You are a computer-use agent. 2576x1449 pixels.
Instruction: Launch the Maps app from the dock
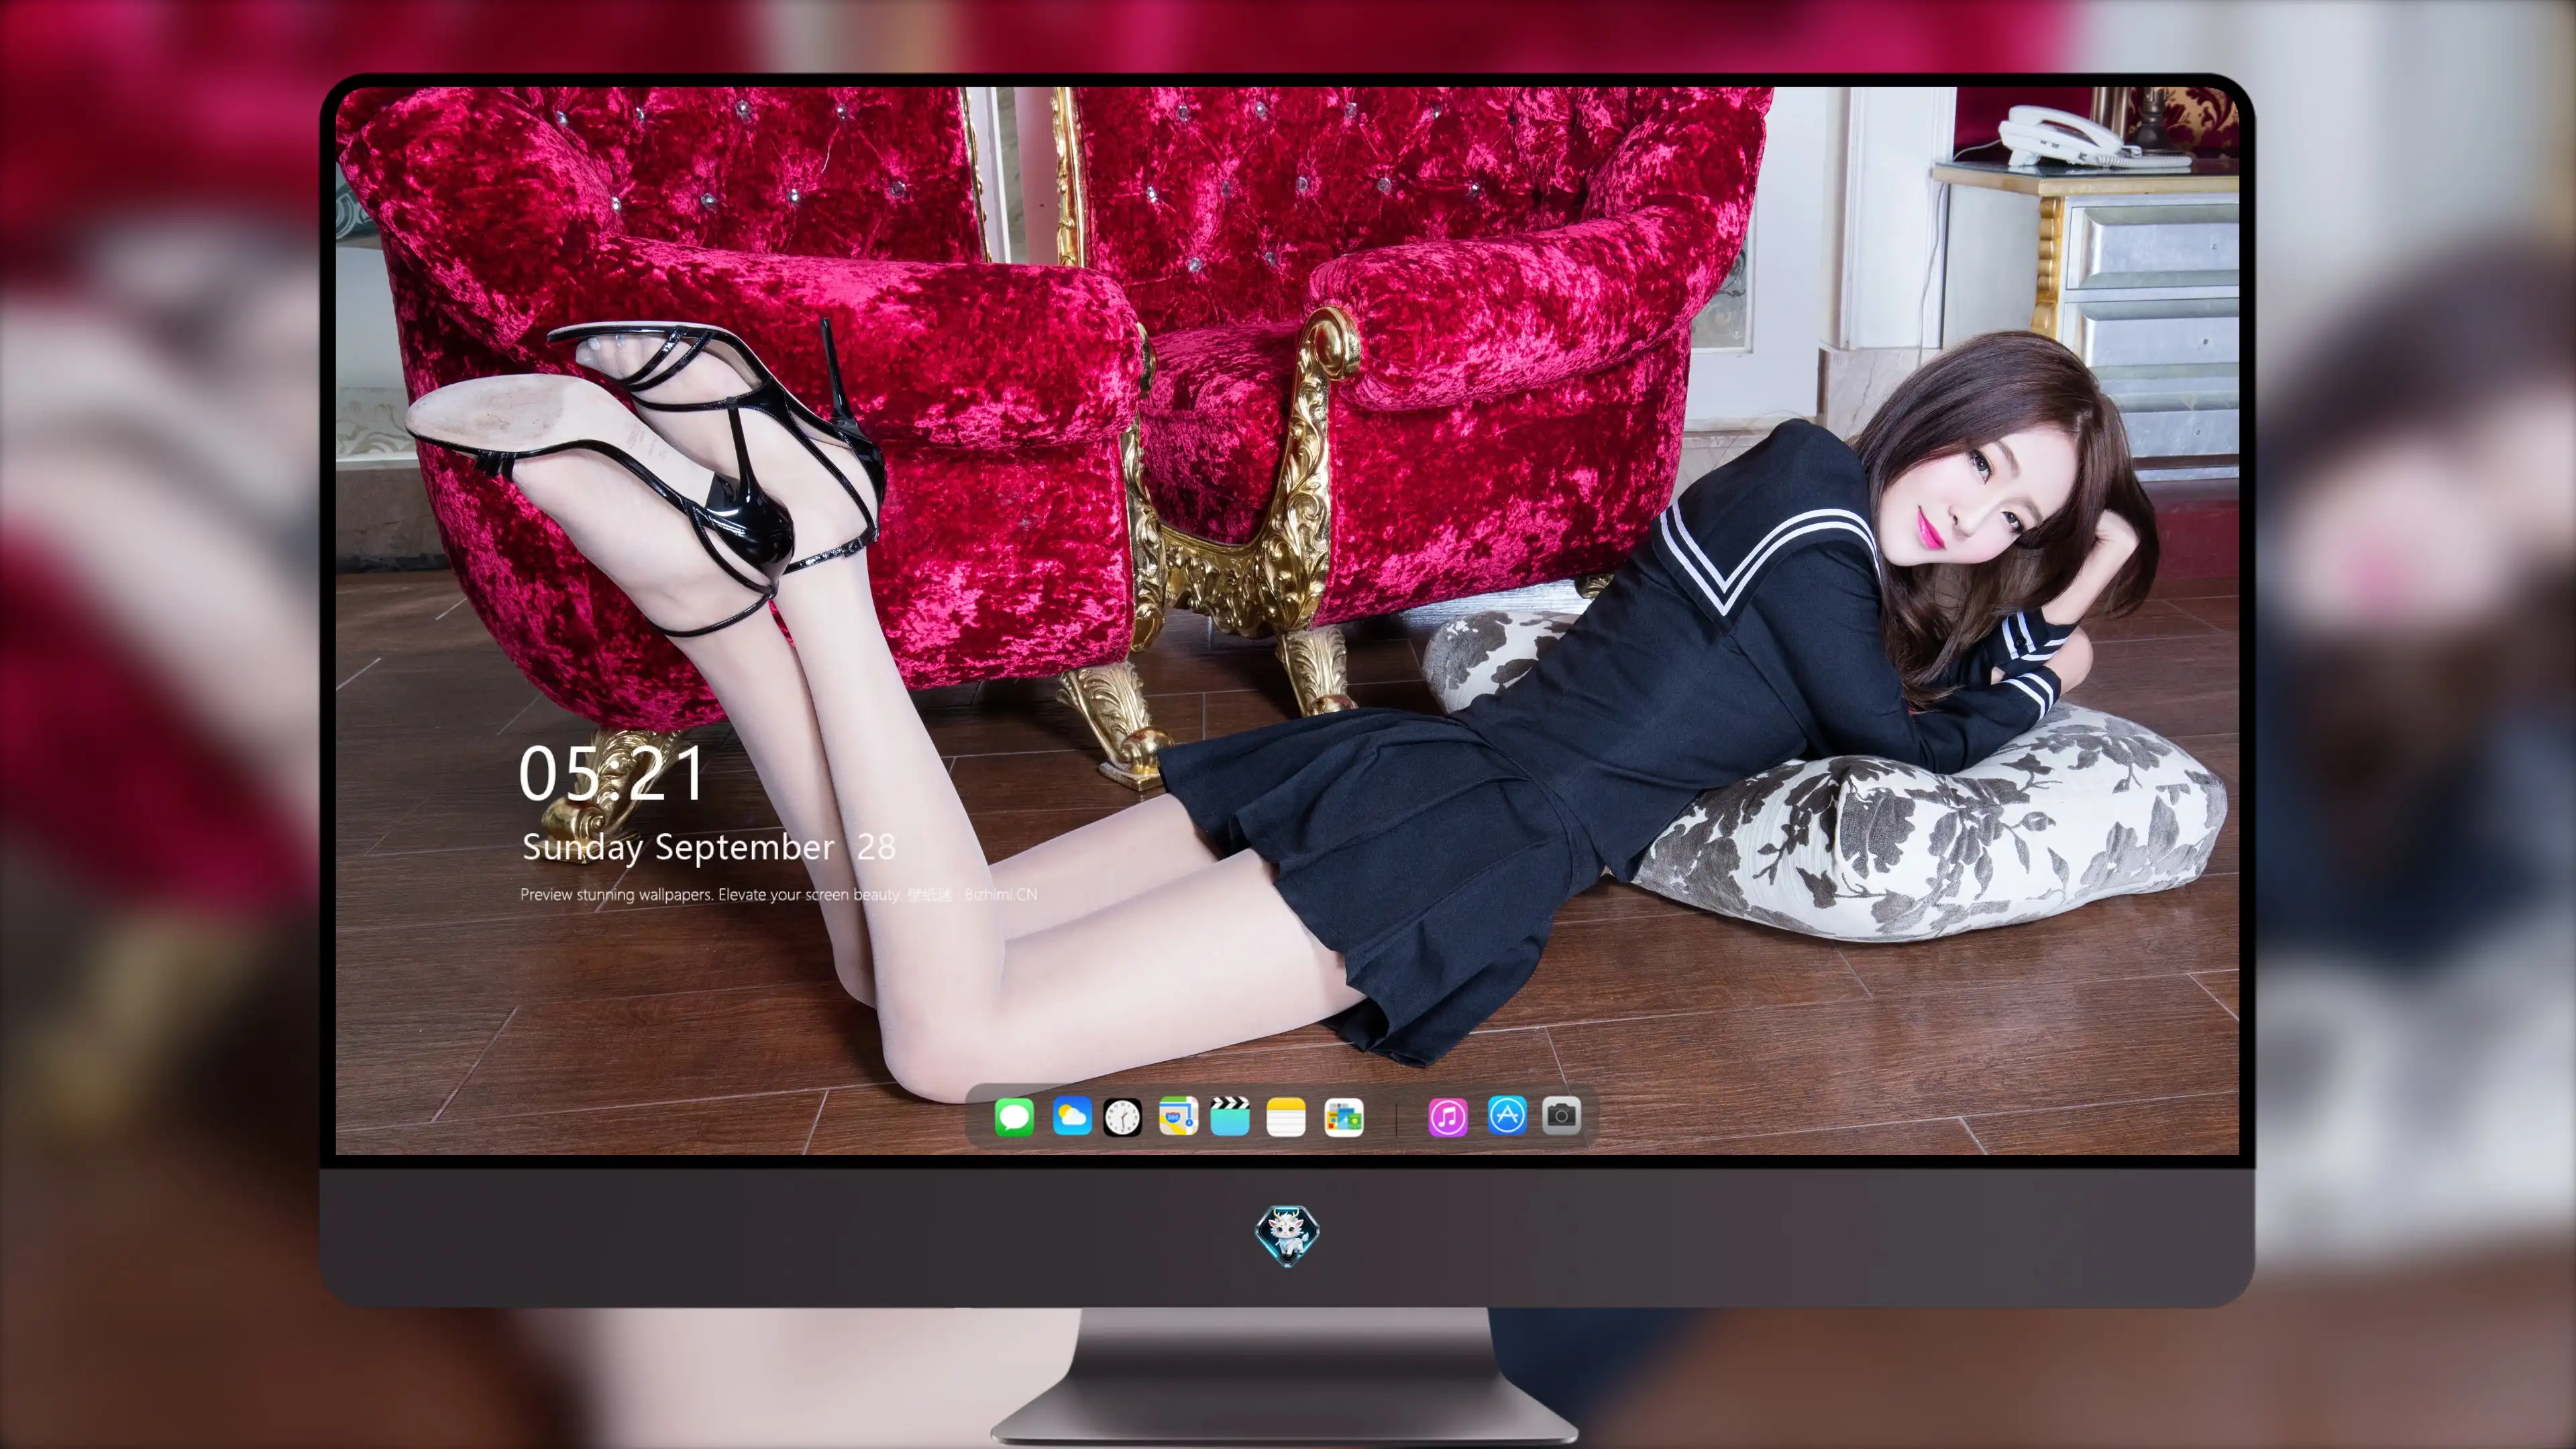1178,1116
